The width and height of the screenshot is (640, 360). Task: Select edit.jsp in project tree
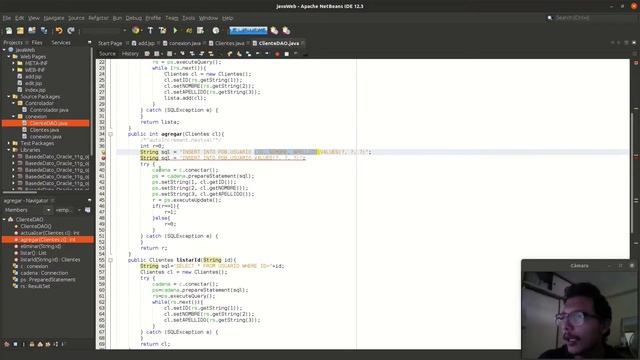(x=33, y=83)
